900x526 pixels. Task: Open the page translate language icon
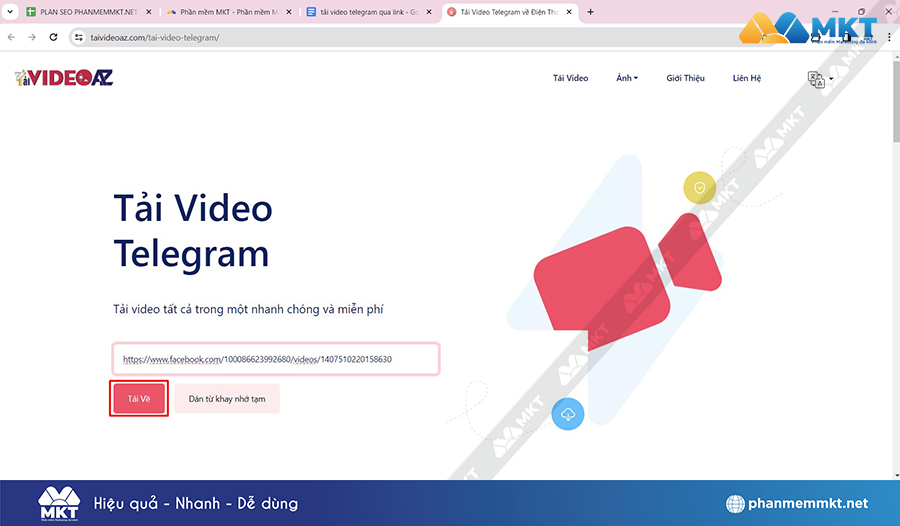[816, 79]
